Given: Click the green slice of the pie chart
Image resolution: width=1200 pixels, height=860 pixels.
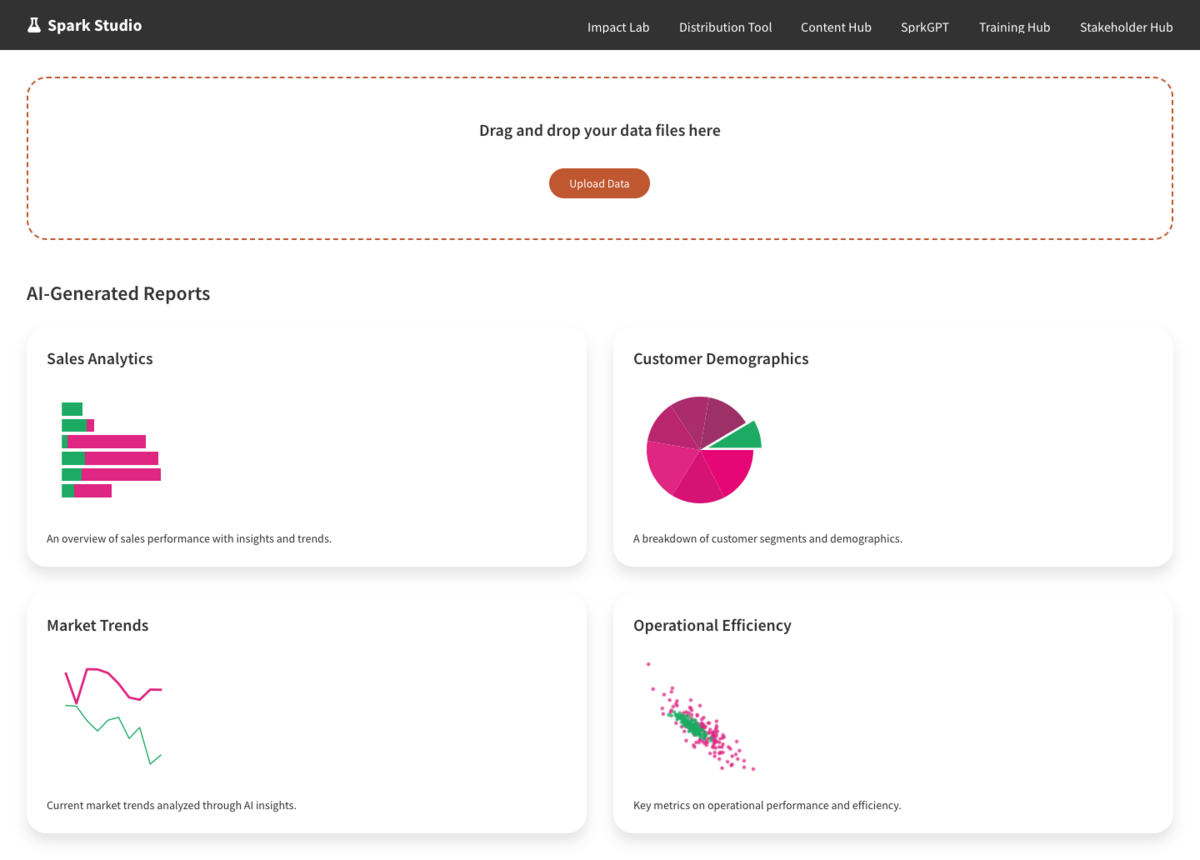Looking at the screenshot, I should 742,436.
